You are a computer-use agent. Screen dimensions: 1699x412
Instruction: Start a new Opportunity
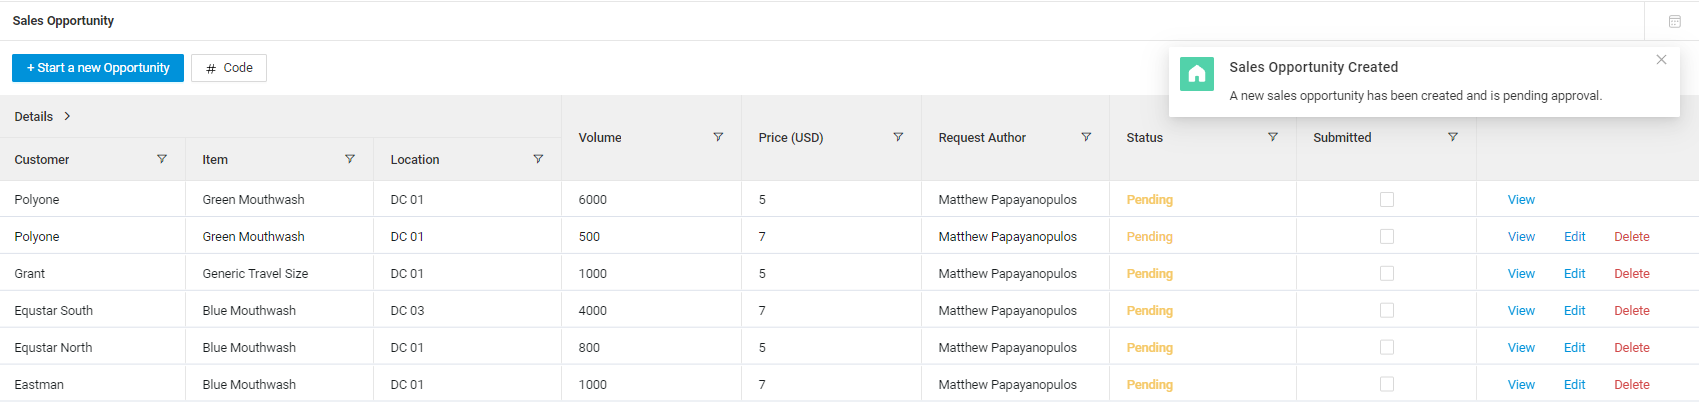click(98, 68)
